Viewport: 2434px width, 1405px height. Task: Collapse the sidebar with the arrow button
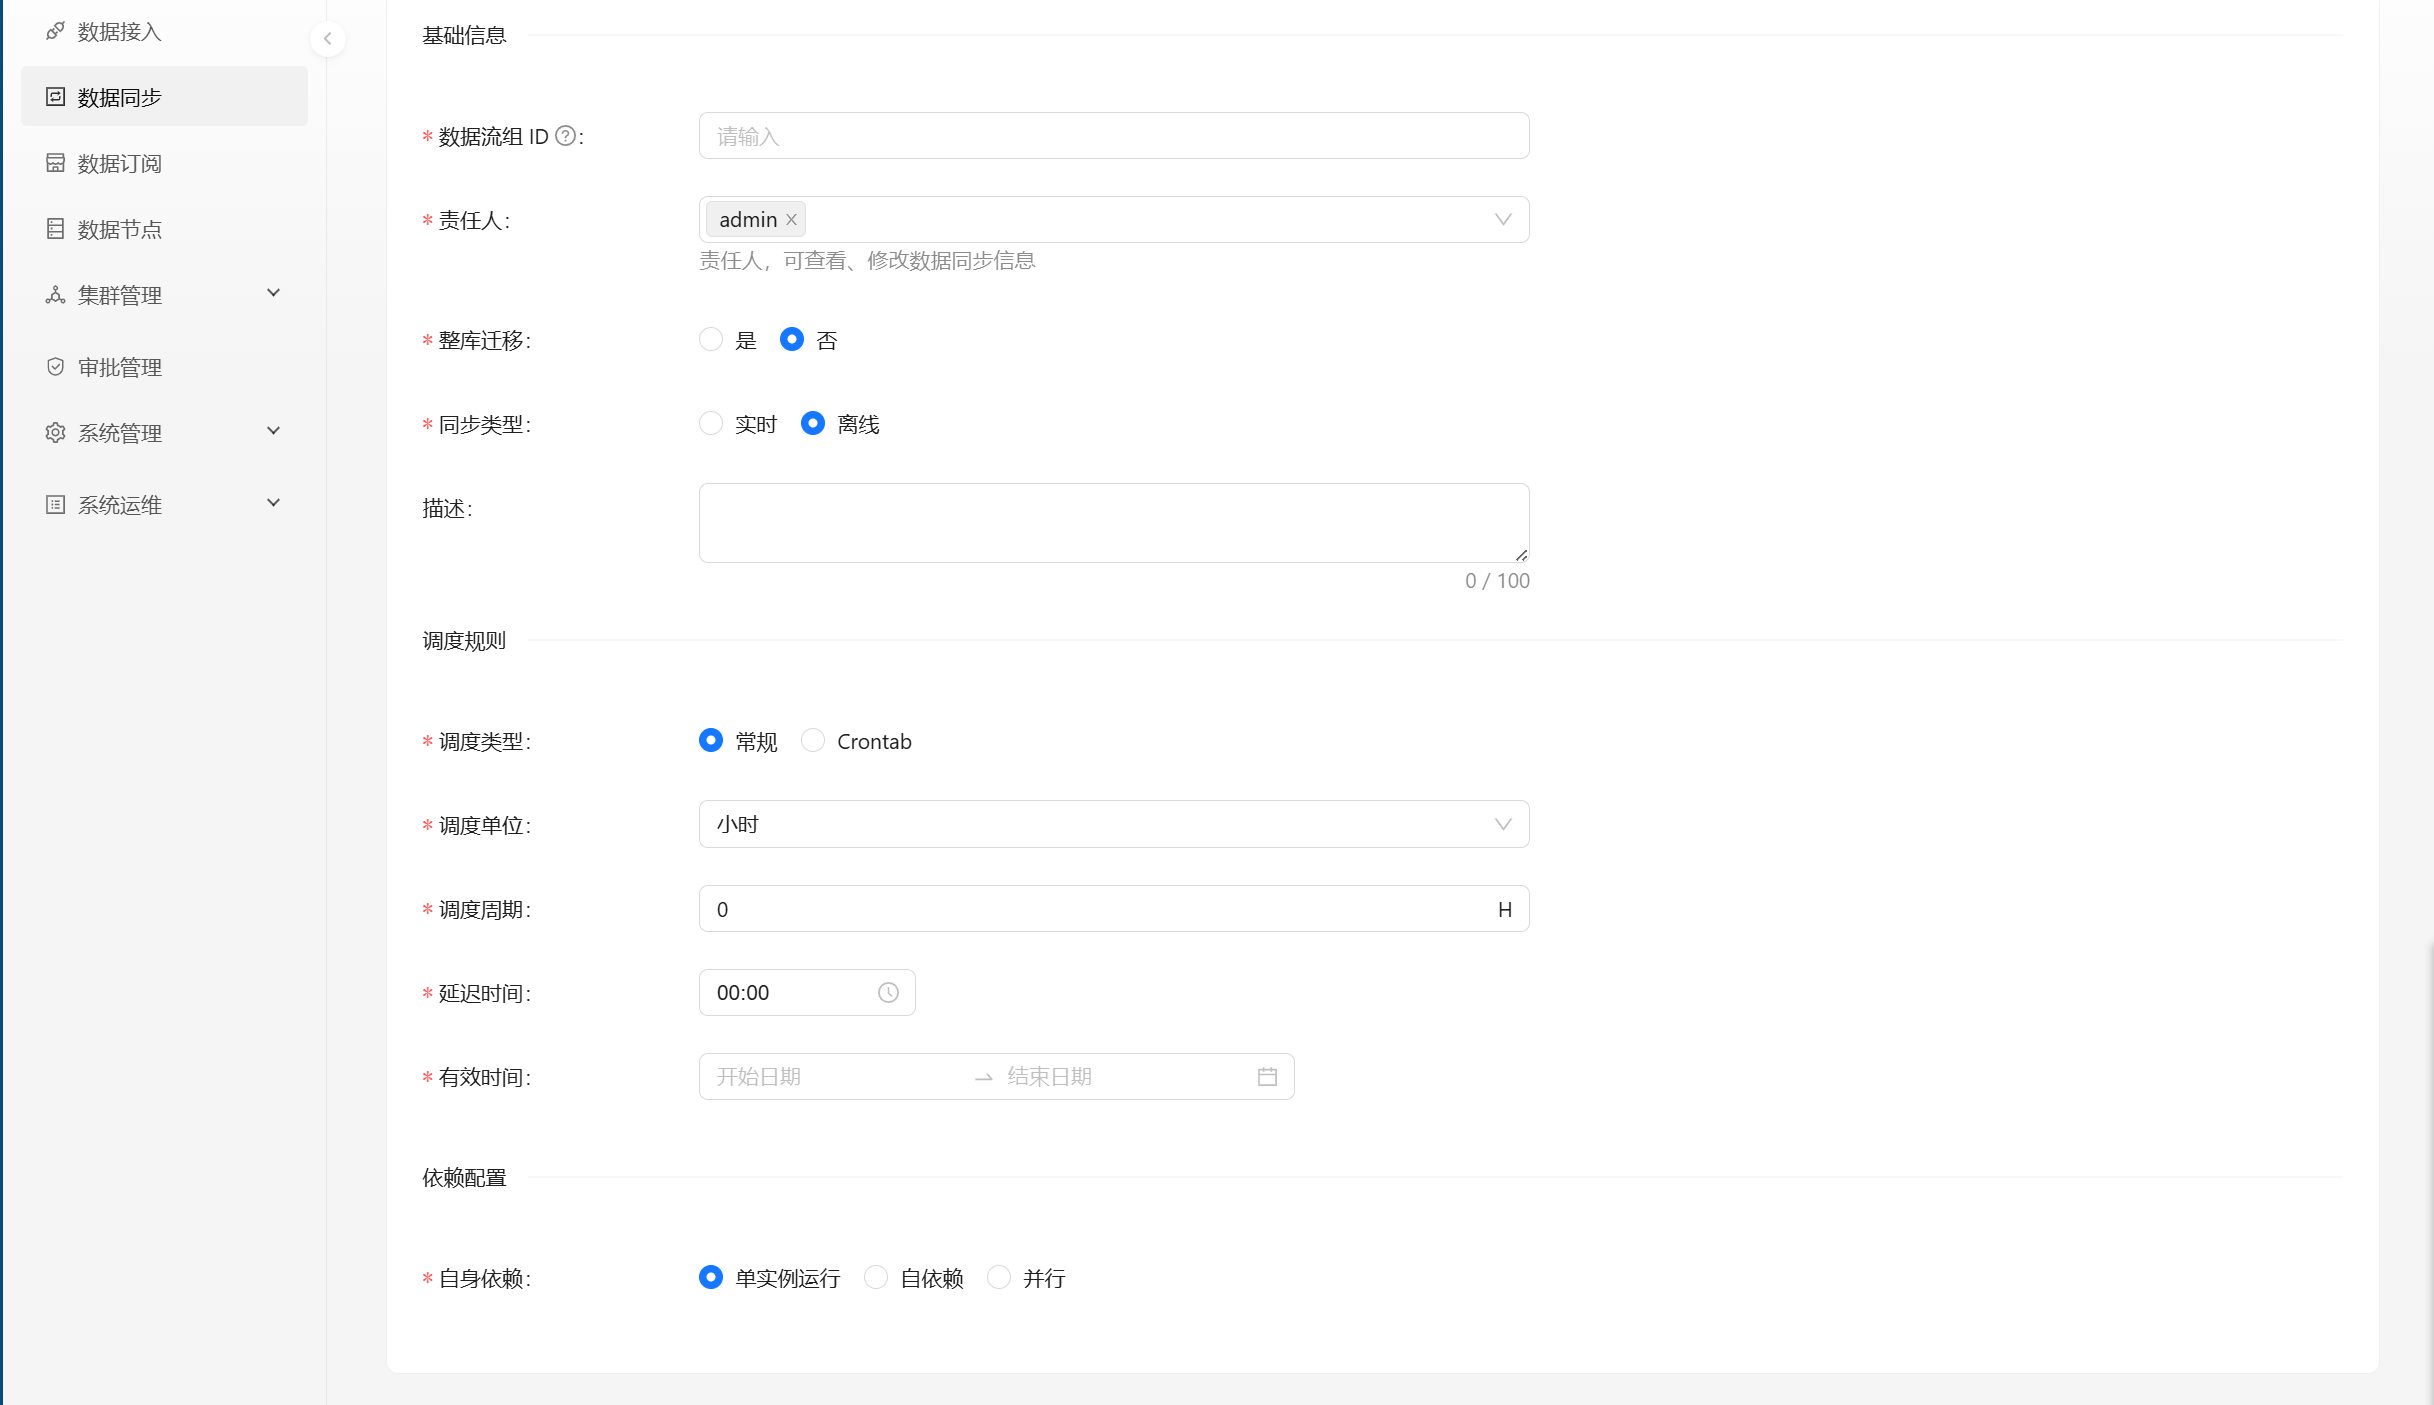pyautogui.click(x=327, y=39)
